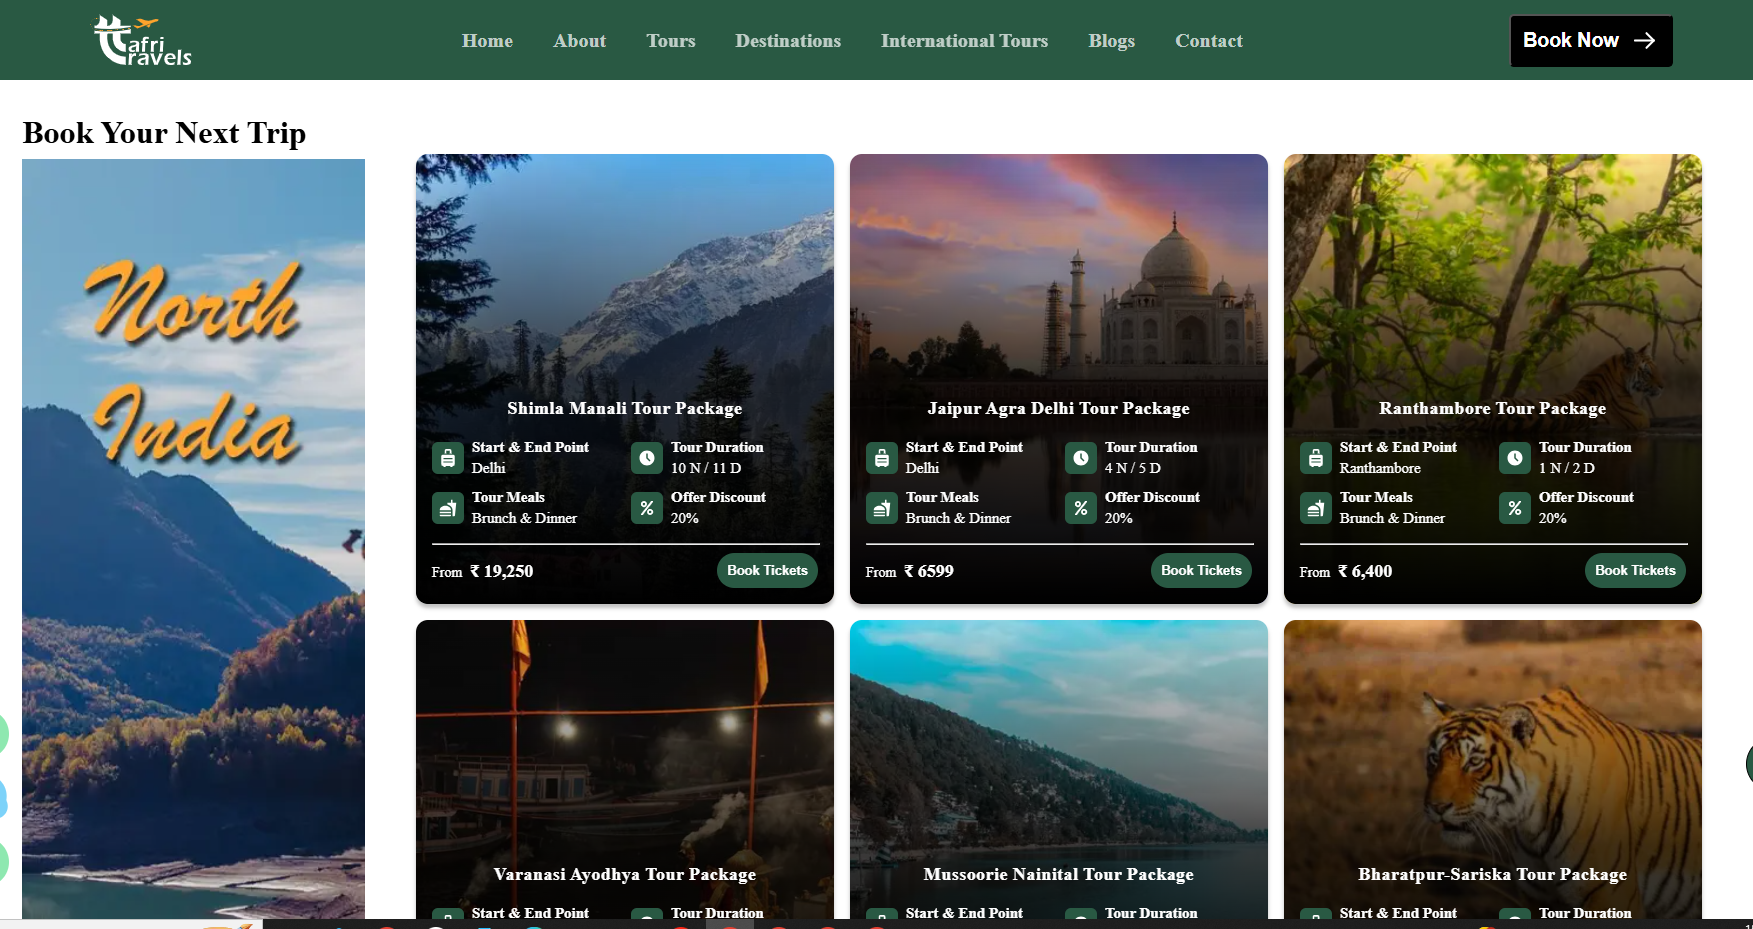Open the Mussoorie Nainital Tour Package title

click(1058, 874)
